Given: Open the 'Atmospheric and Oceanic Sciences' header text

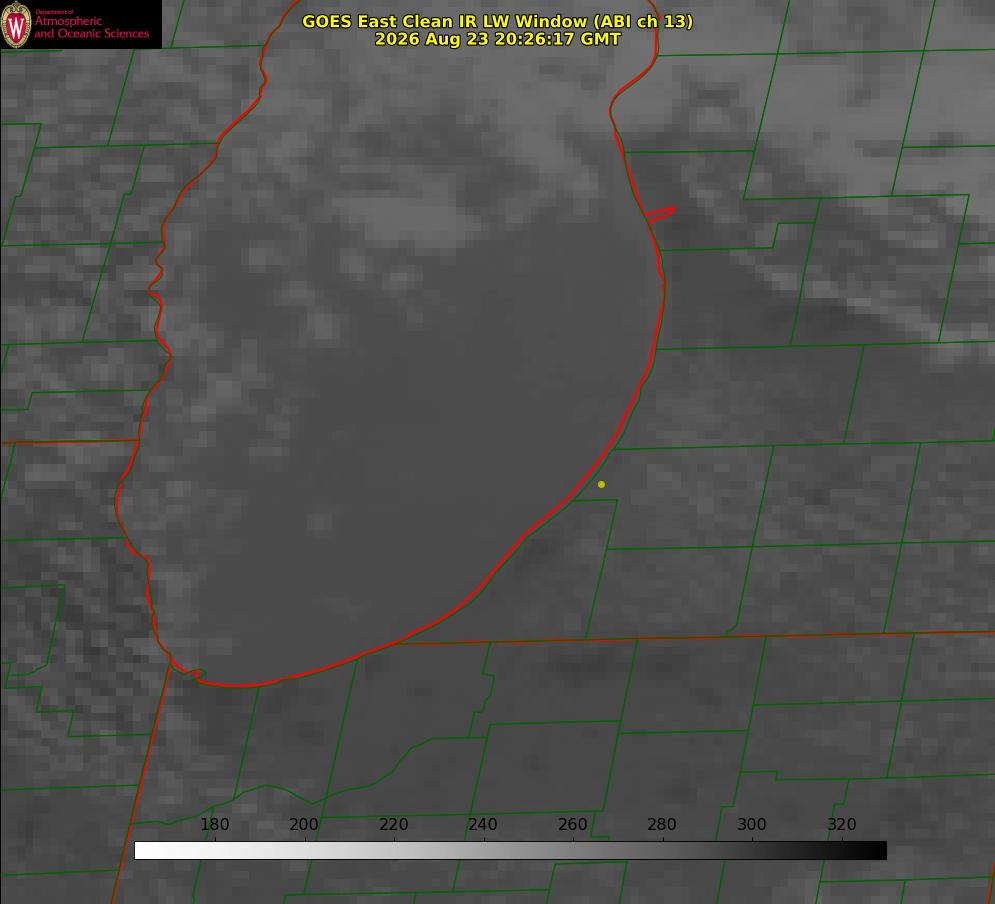Looking at the screenshot, I should (x=91, y=27).
